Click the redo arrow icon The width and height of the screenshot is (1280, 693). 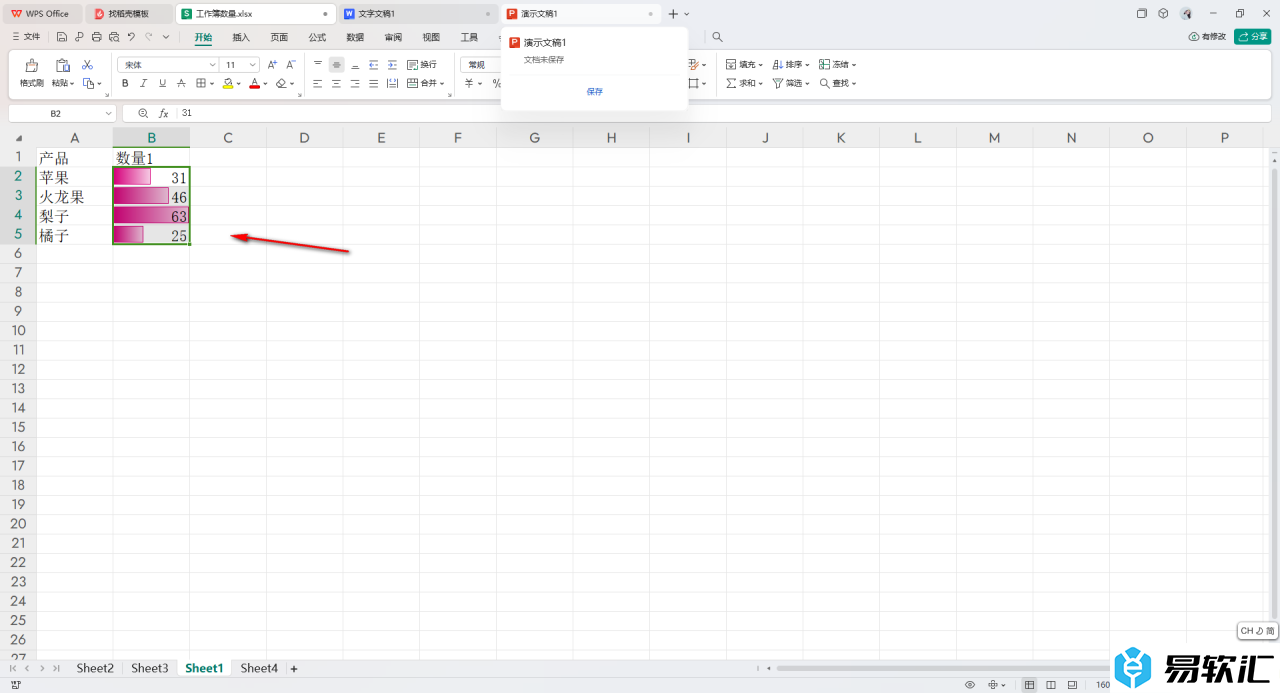tap(148, 37)
